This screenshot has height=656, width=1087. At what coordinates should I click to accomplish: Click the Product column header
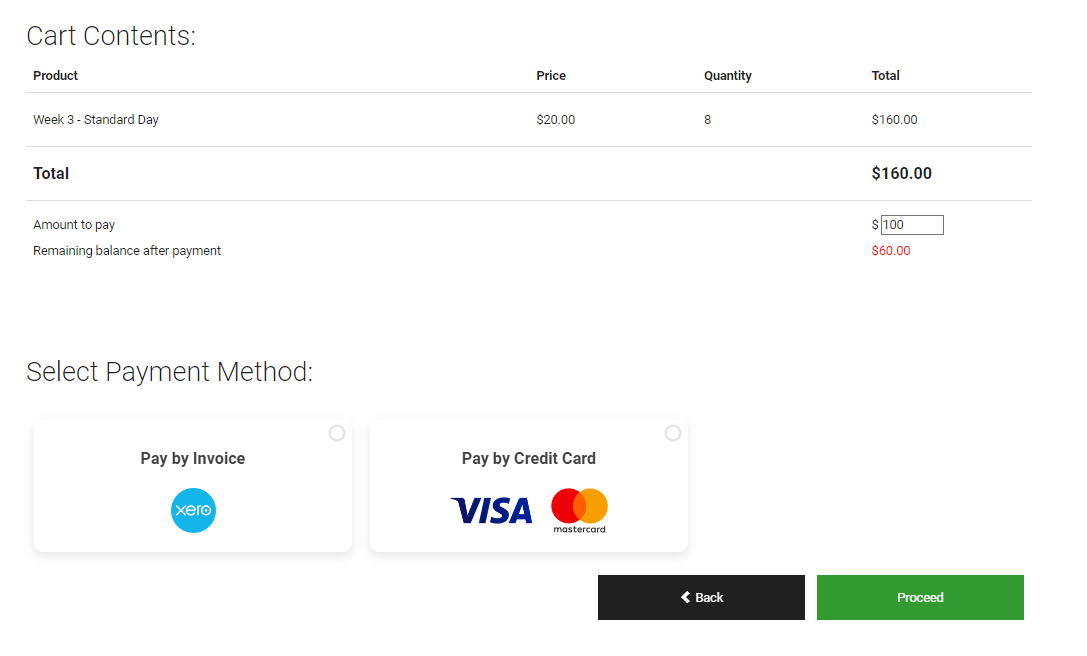click(55, 76)
